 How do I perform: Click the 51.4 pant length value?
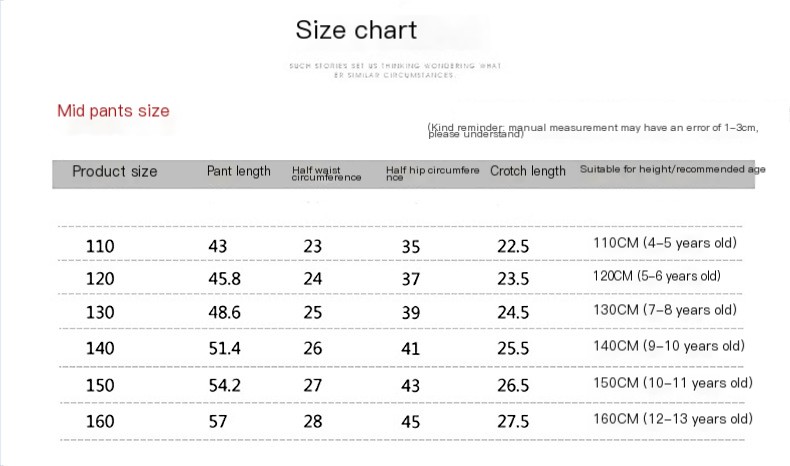tap(224, 347)
